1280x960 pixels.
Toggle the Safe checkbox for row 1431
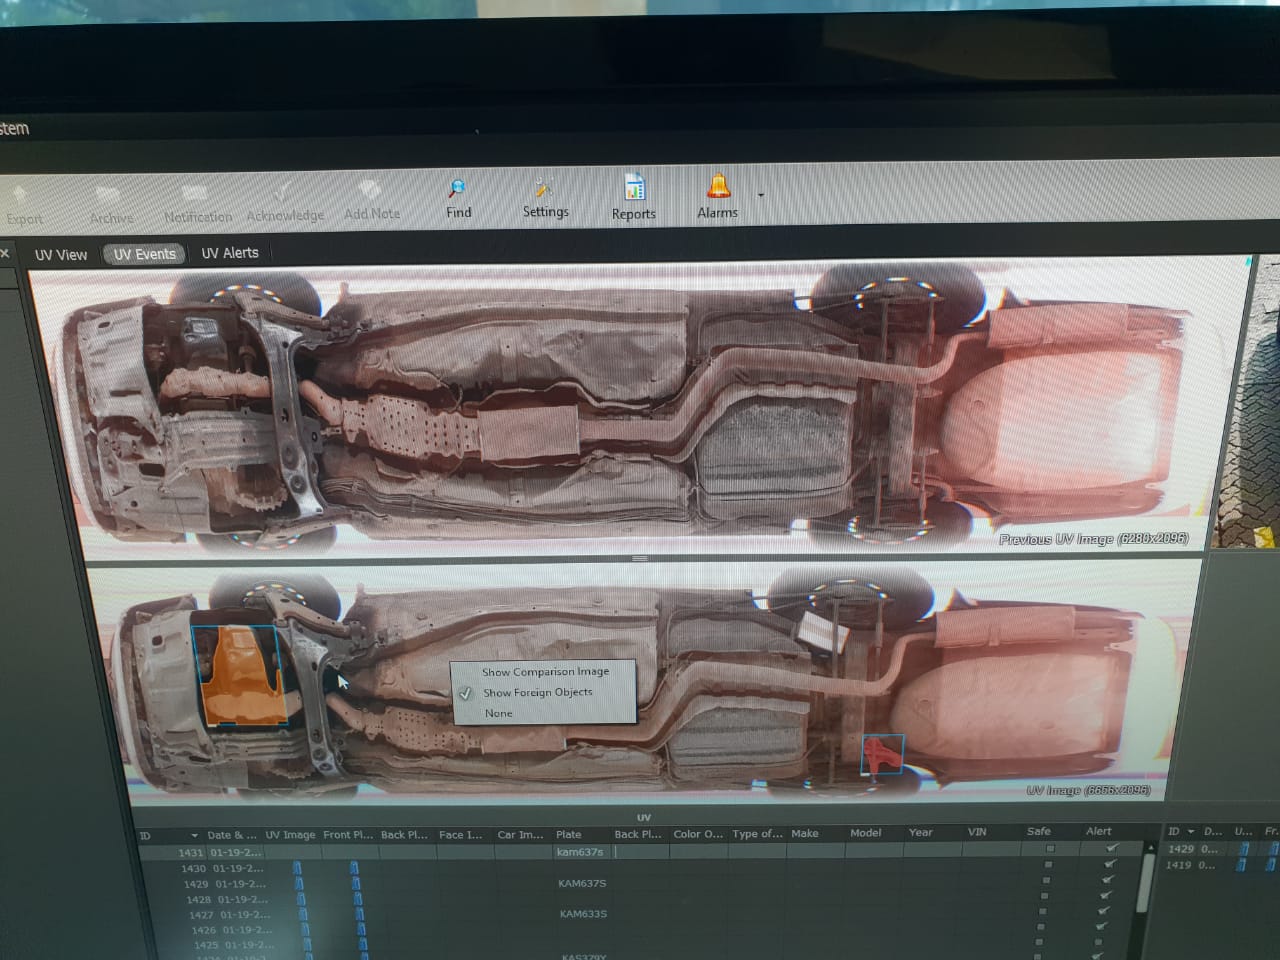coord(1049,849)
